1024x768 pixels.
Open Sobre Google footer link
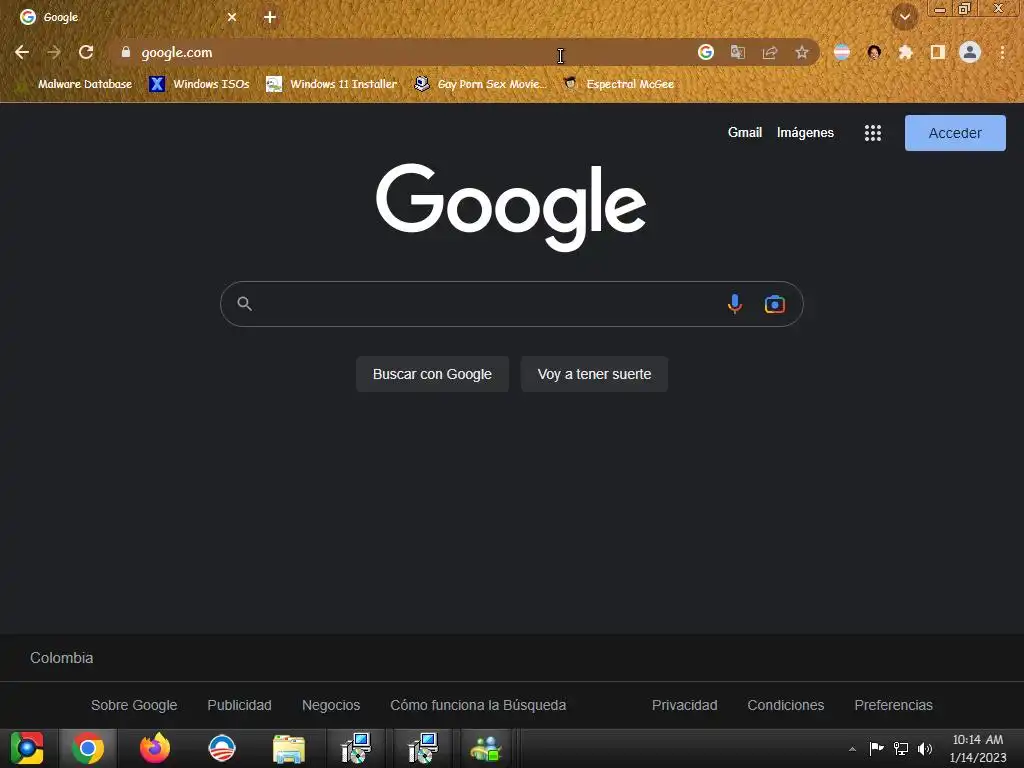point(134,705)
